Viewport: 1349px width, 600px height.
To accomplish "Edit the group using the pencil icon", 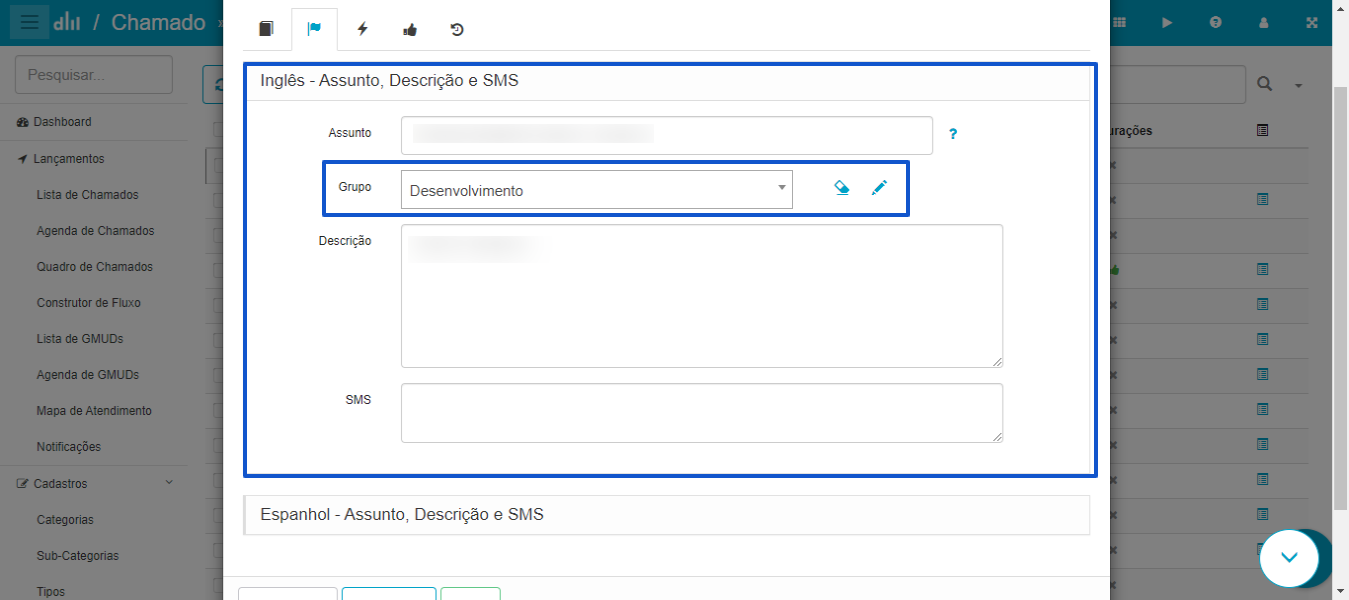I will 879,188.
